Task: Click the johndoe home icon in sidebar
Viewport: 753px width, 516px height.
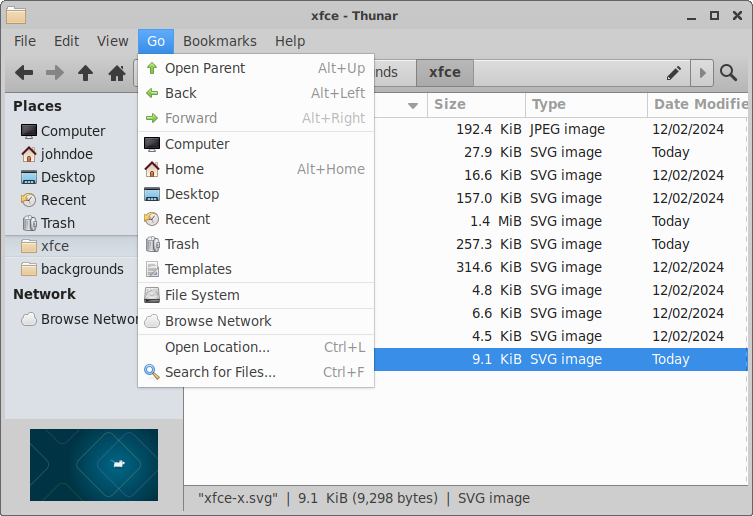Action: pyautogui.click(x=29, y=154)
